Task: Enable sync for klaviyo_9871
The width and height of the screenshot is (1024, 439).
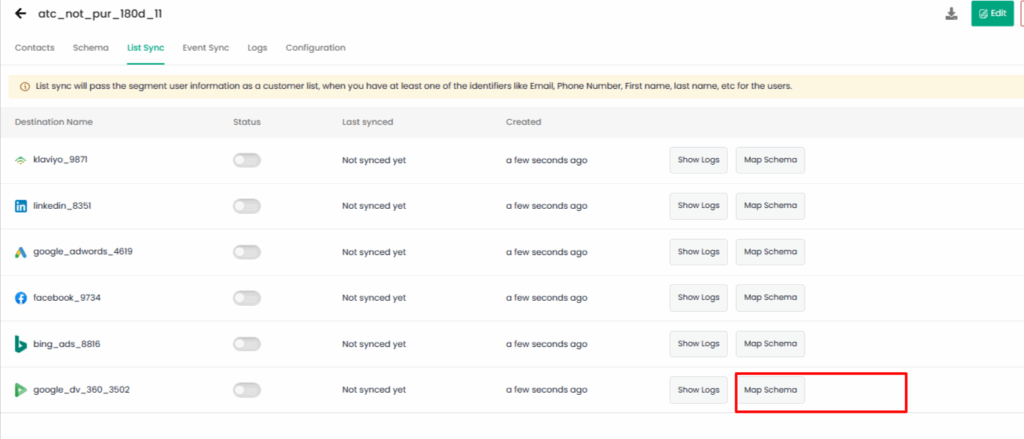Action: (247, 160)
